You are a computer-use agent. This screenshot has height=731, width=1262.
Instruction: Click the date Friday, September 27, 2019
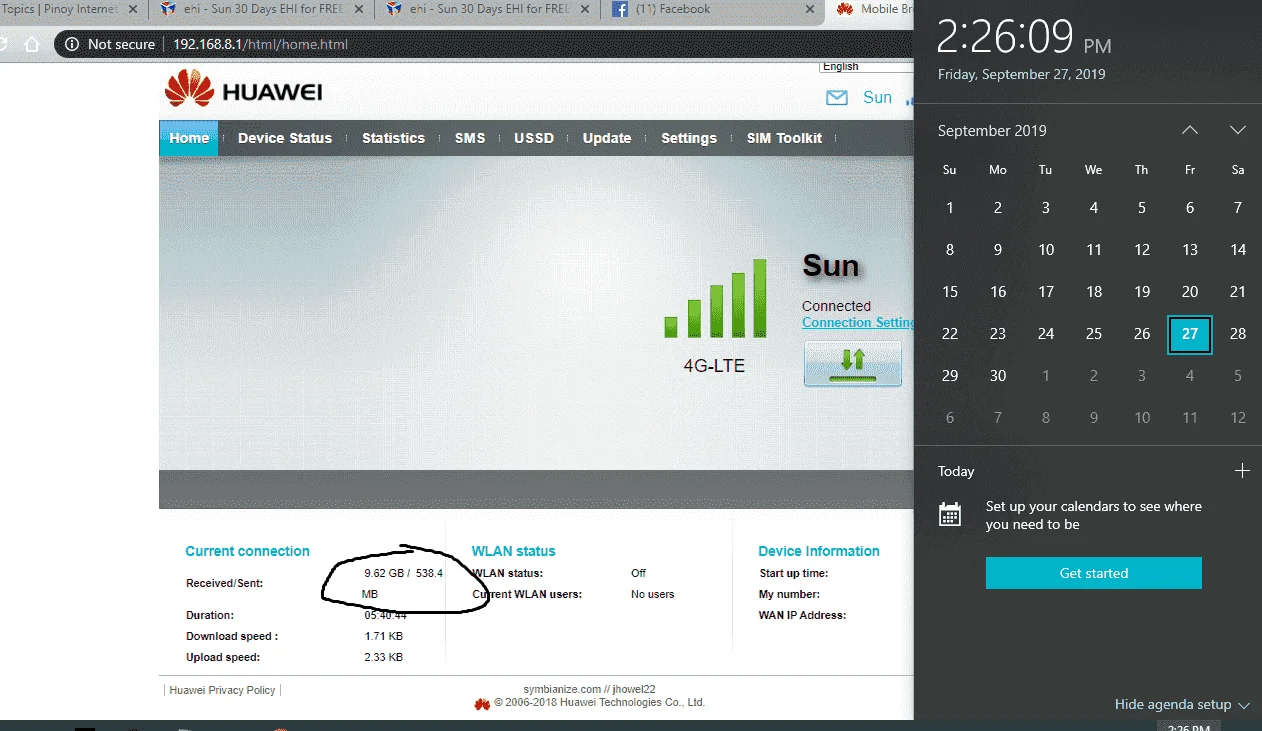1021,75
